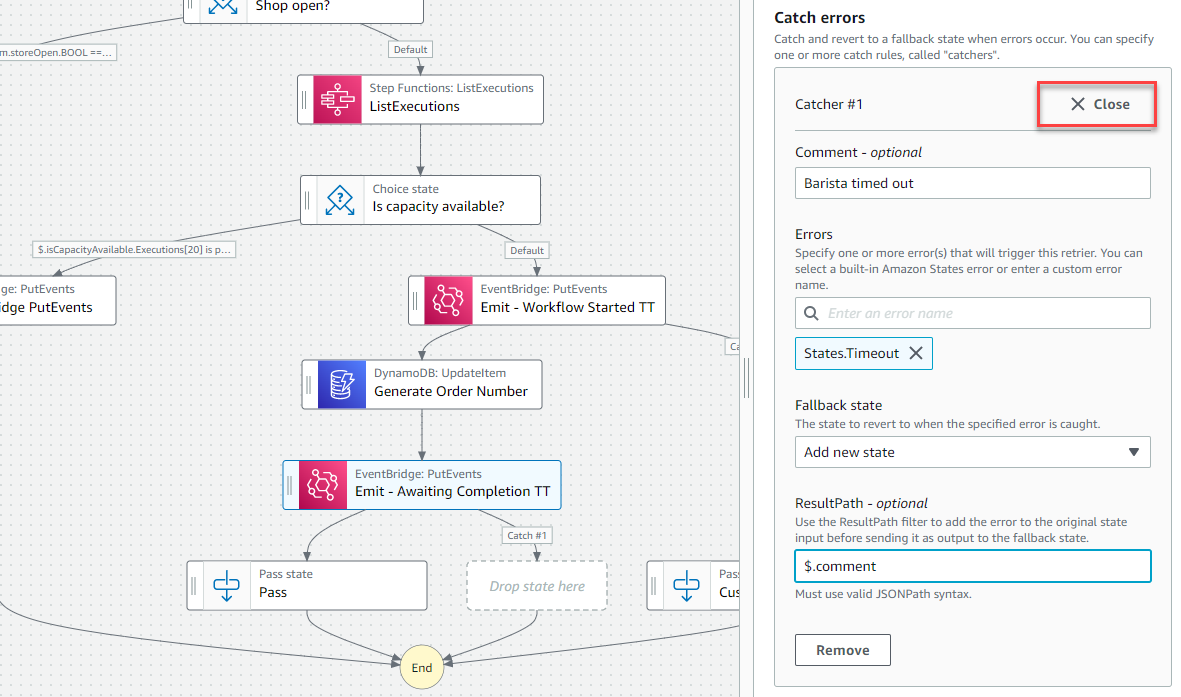
Task: Click the EventBridge icon on Emit - Workflow Started TT
Action: coord(448,301)
